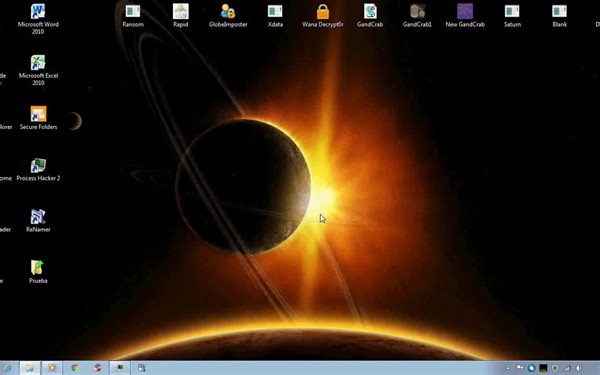
Task: Select the Rapid file icon
Action: (181, 16)
